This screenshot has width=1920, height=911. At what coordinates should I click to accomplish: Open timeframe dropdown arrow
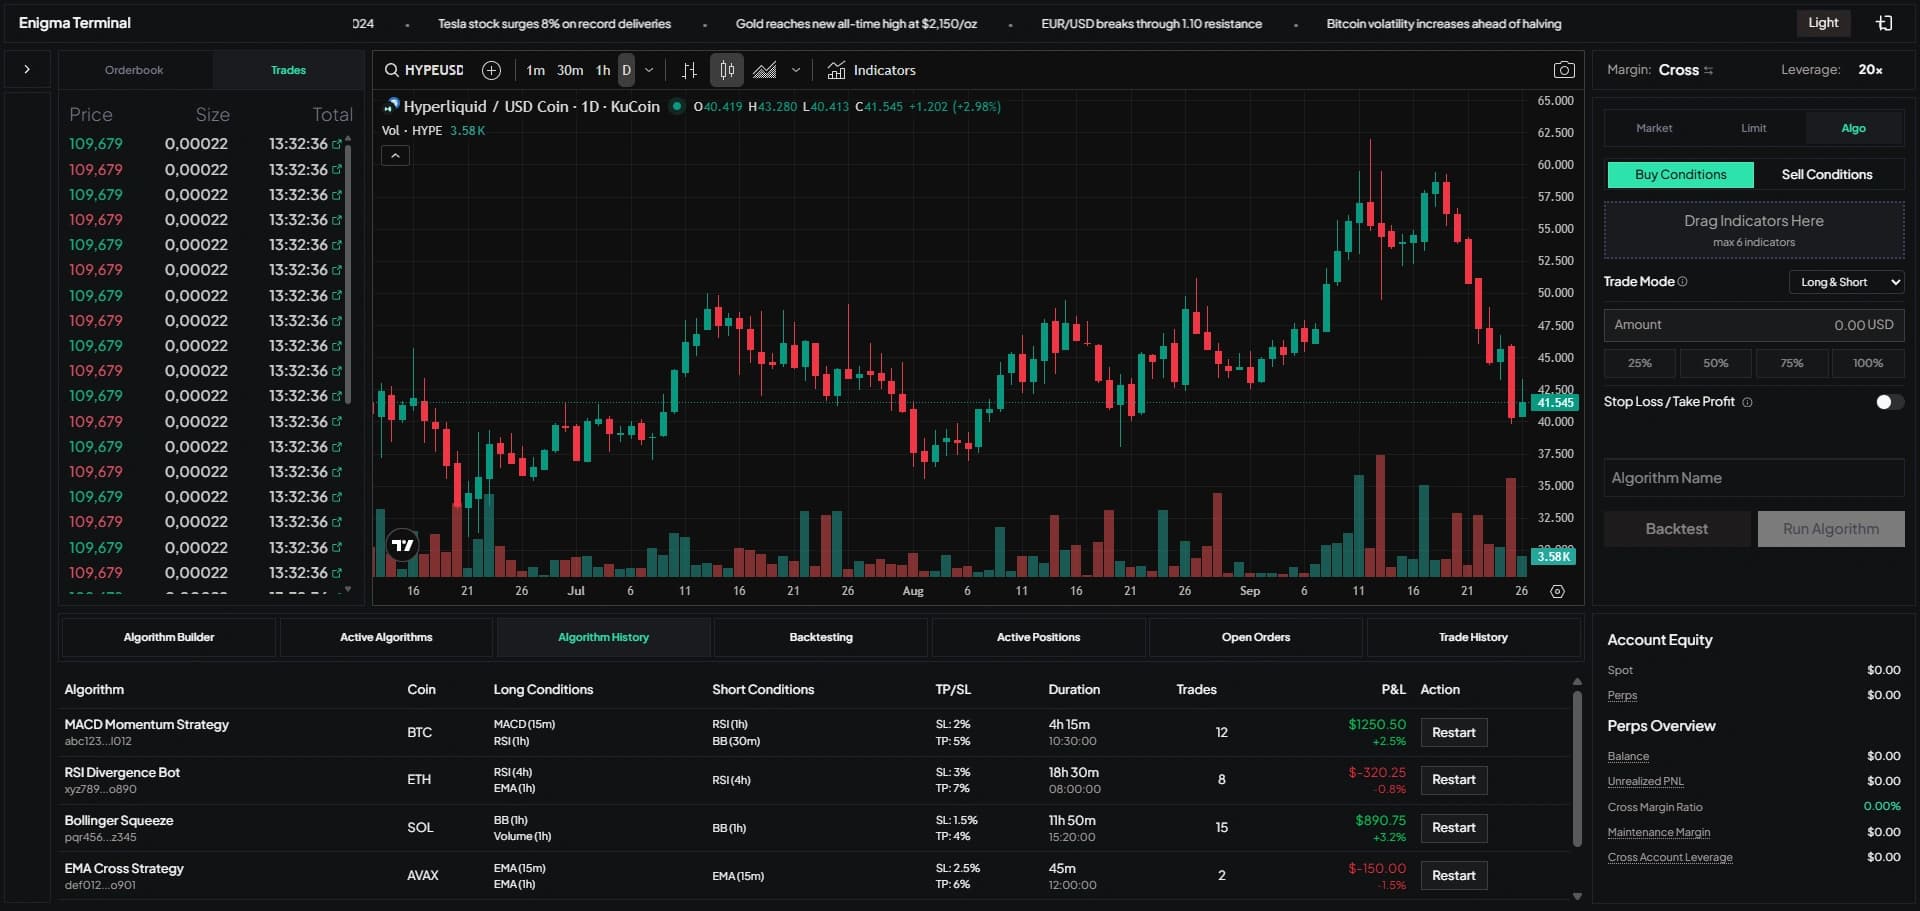pos(649,70)
